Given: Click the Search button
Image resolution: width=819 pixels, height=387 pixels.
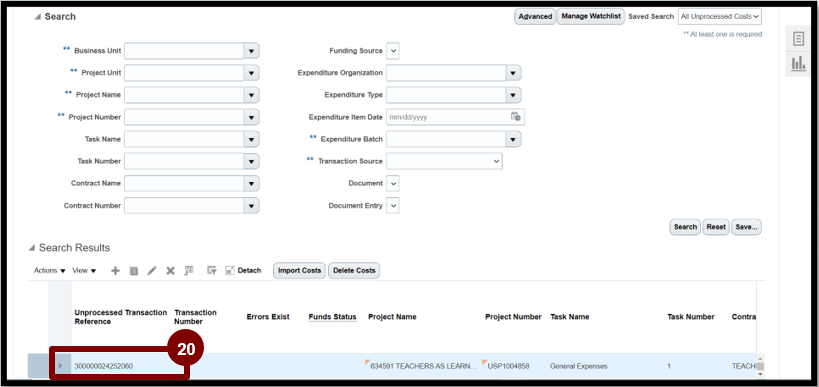Looking at the screenshot, I should tap(685, 227).
